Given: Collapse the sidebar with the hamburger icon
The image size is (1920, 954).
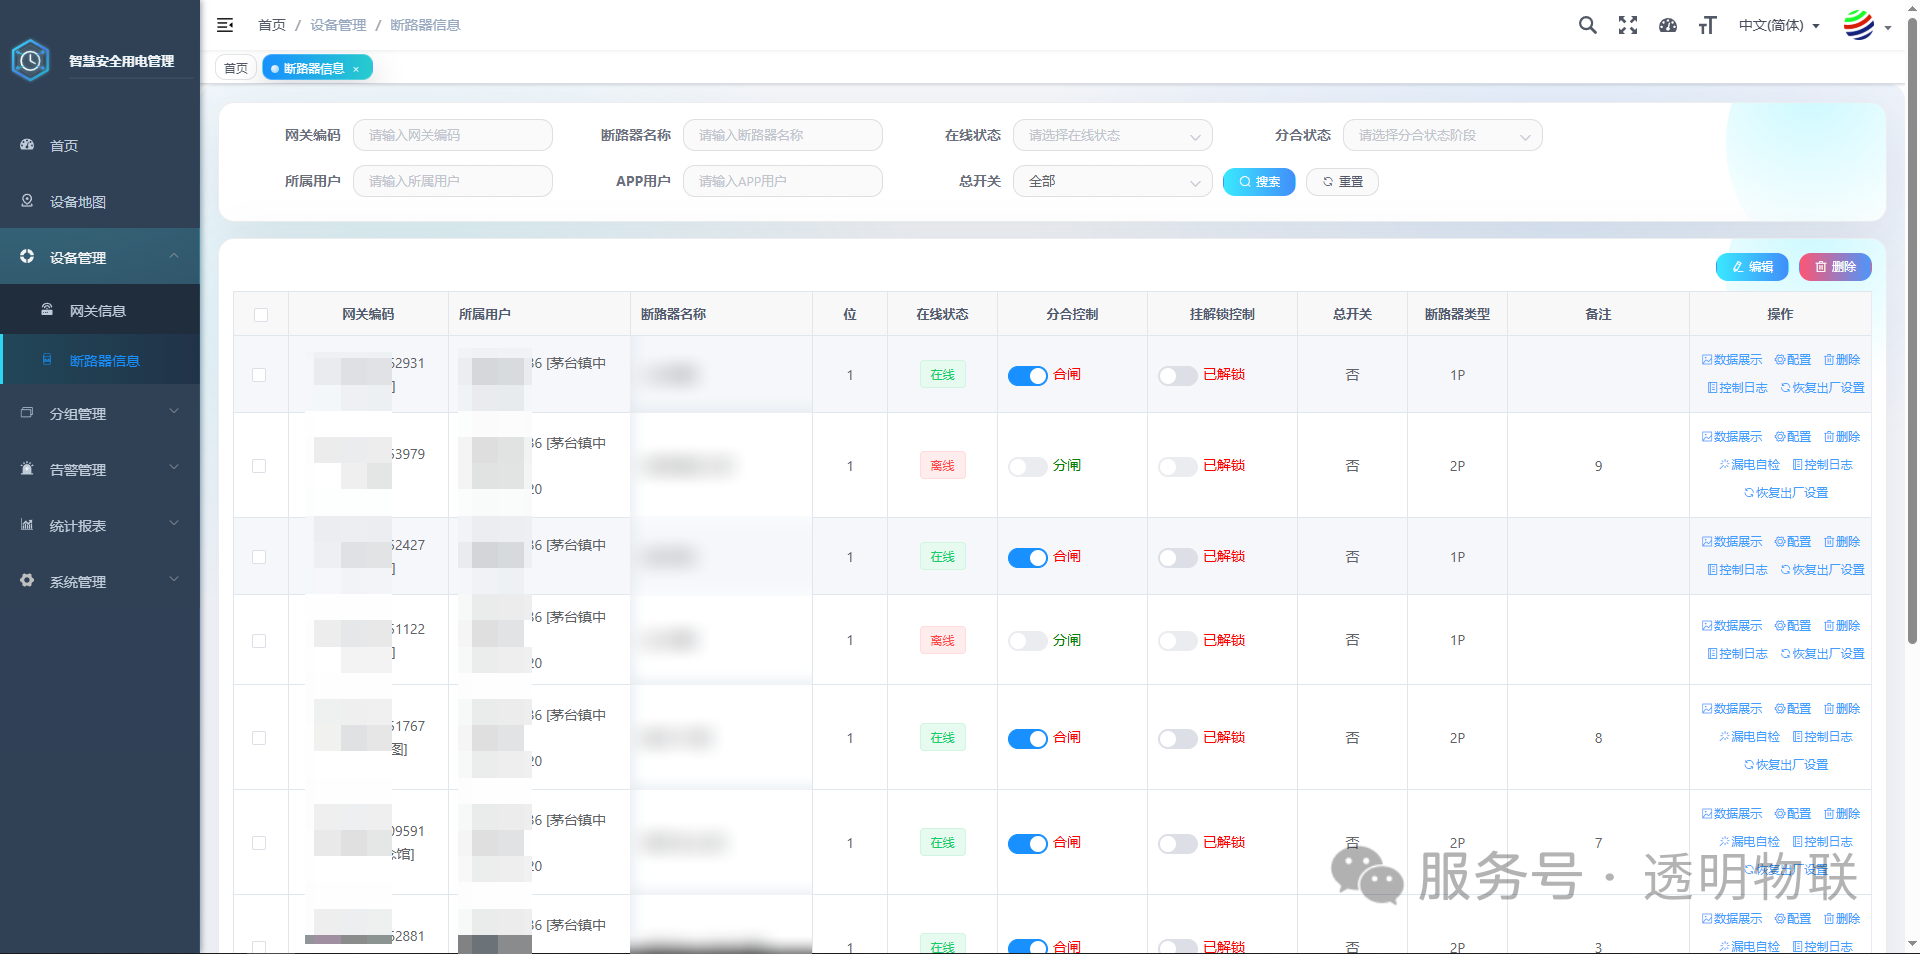Looking at the screenshot, I should pos(225,25).
